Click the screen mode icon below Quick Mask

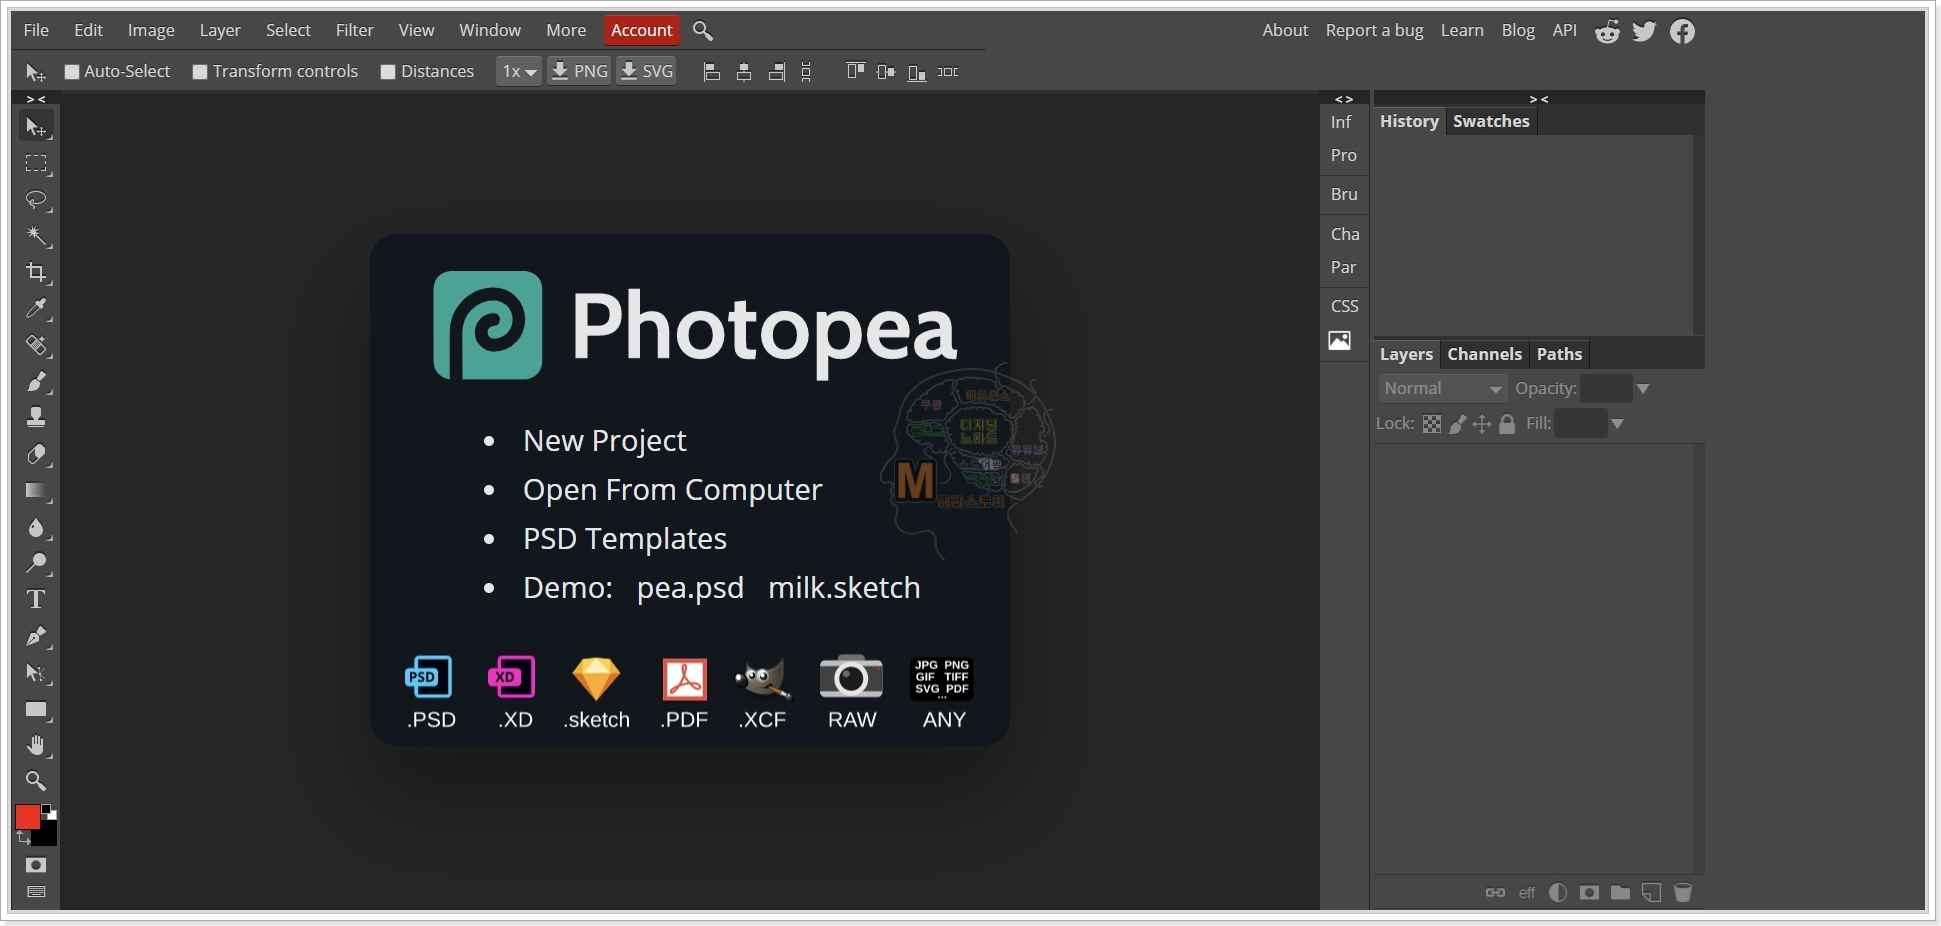click(x=36, y=892)
